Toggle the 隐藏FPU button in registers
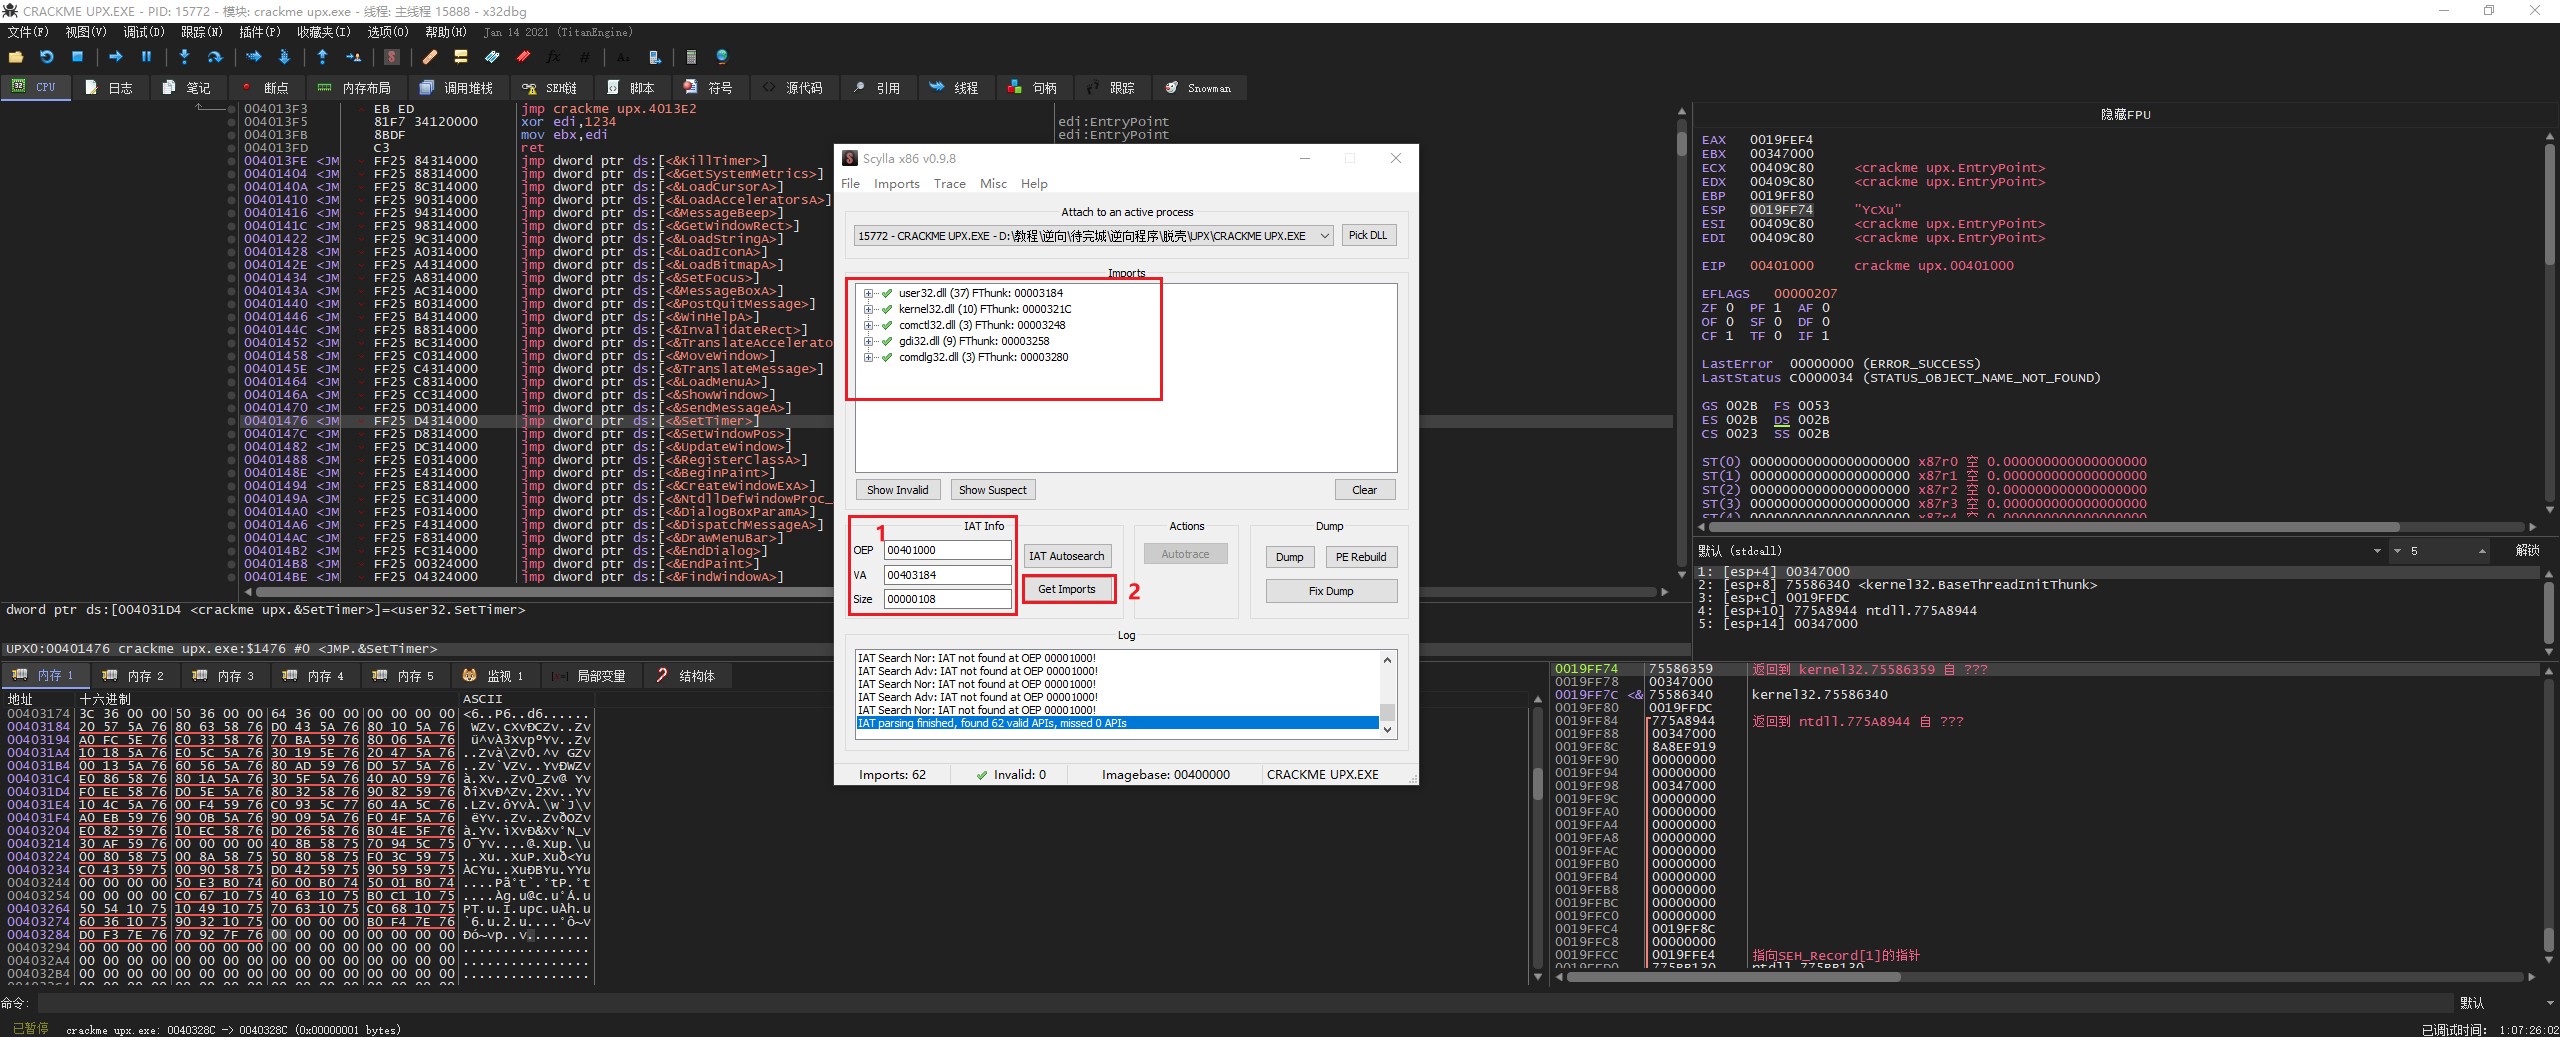Viewport: 2560px width, 1037px height. tap(2125, 114)
